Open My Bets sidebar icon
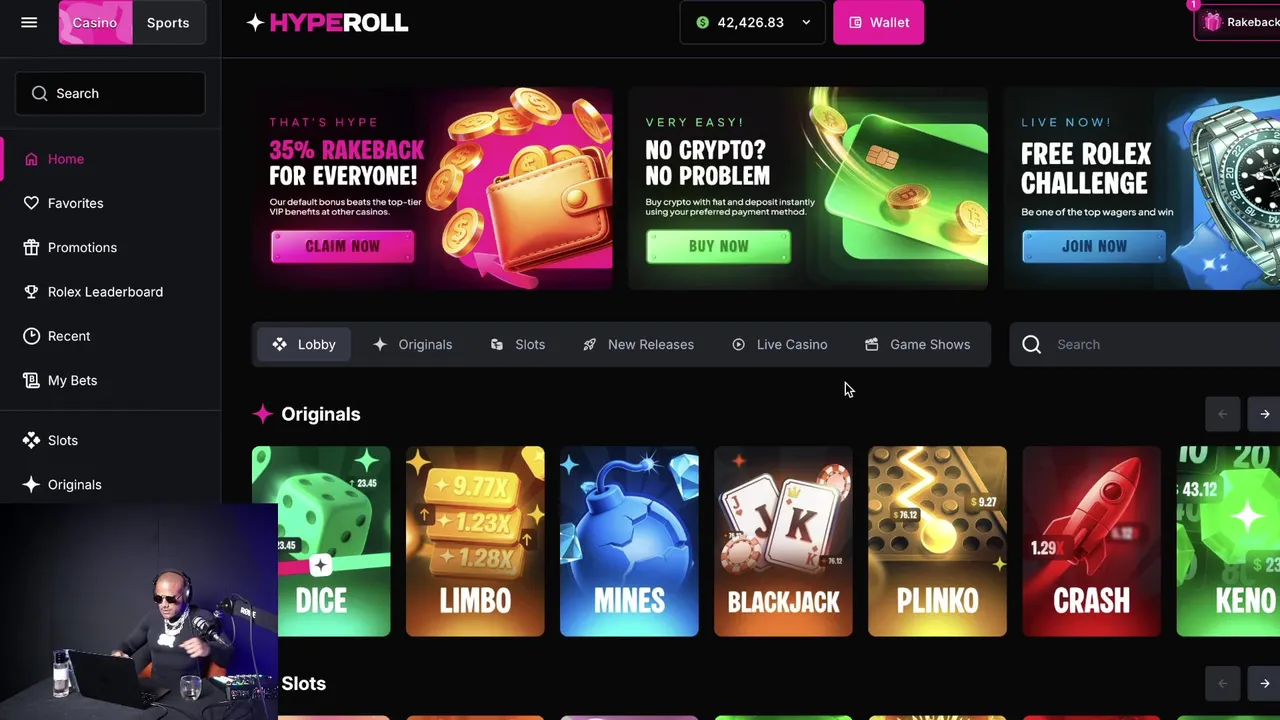The height and width of the screenshot is (720, 1280). [31, 380]
